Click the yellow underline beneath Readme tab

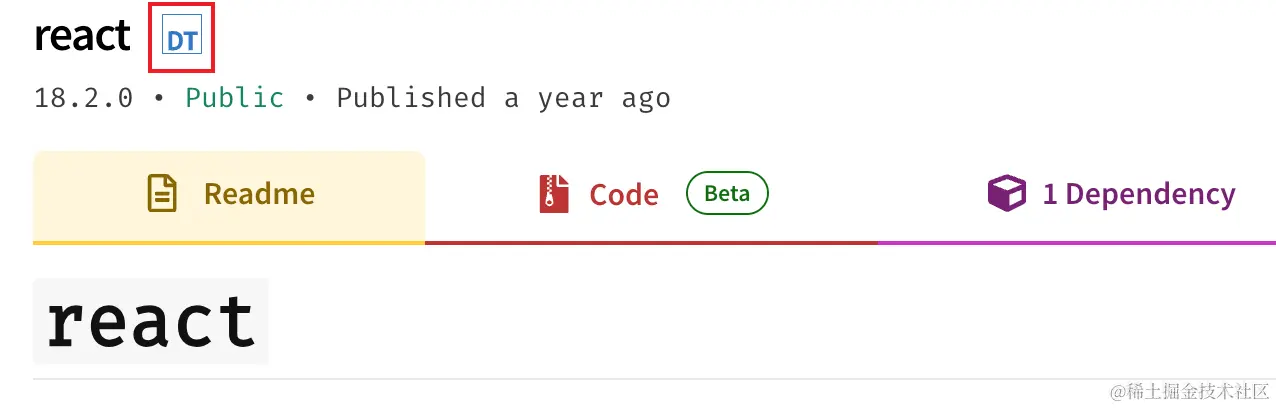coord(229,242)
